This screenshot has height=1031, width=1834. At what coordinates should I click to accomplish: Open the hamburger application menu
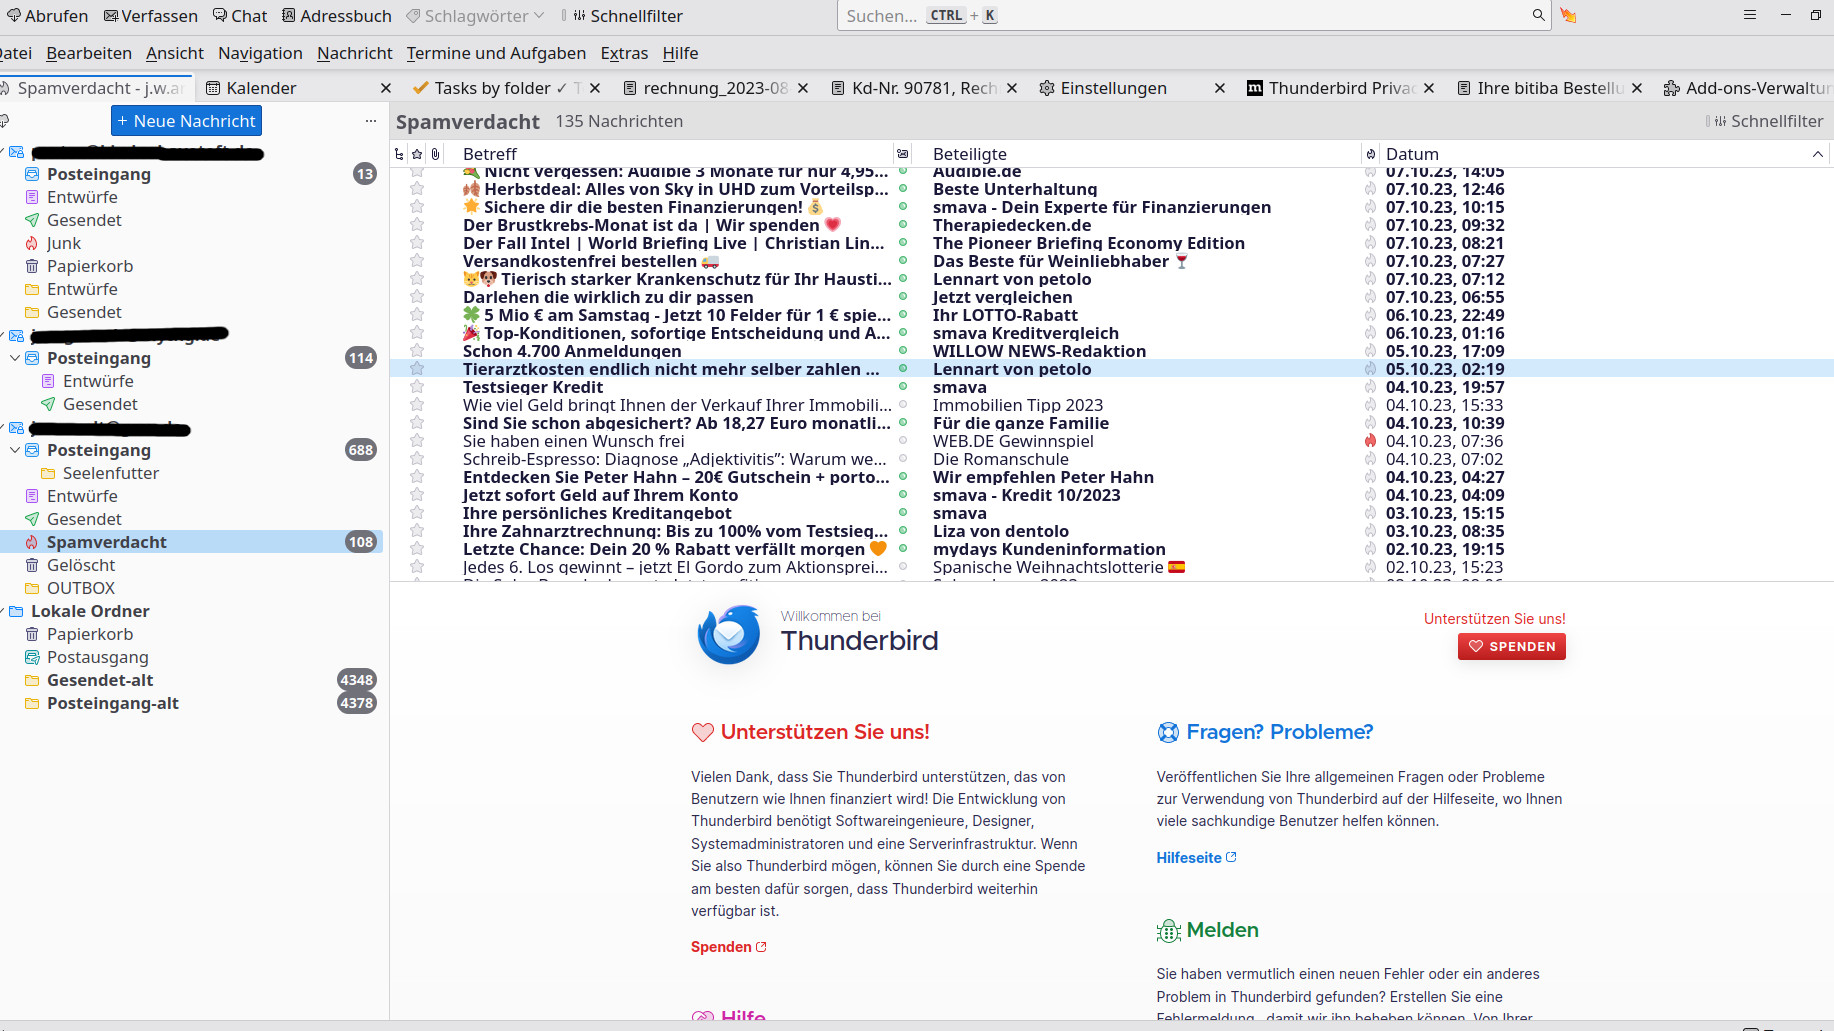[x=1750, y=15]
